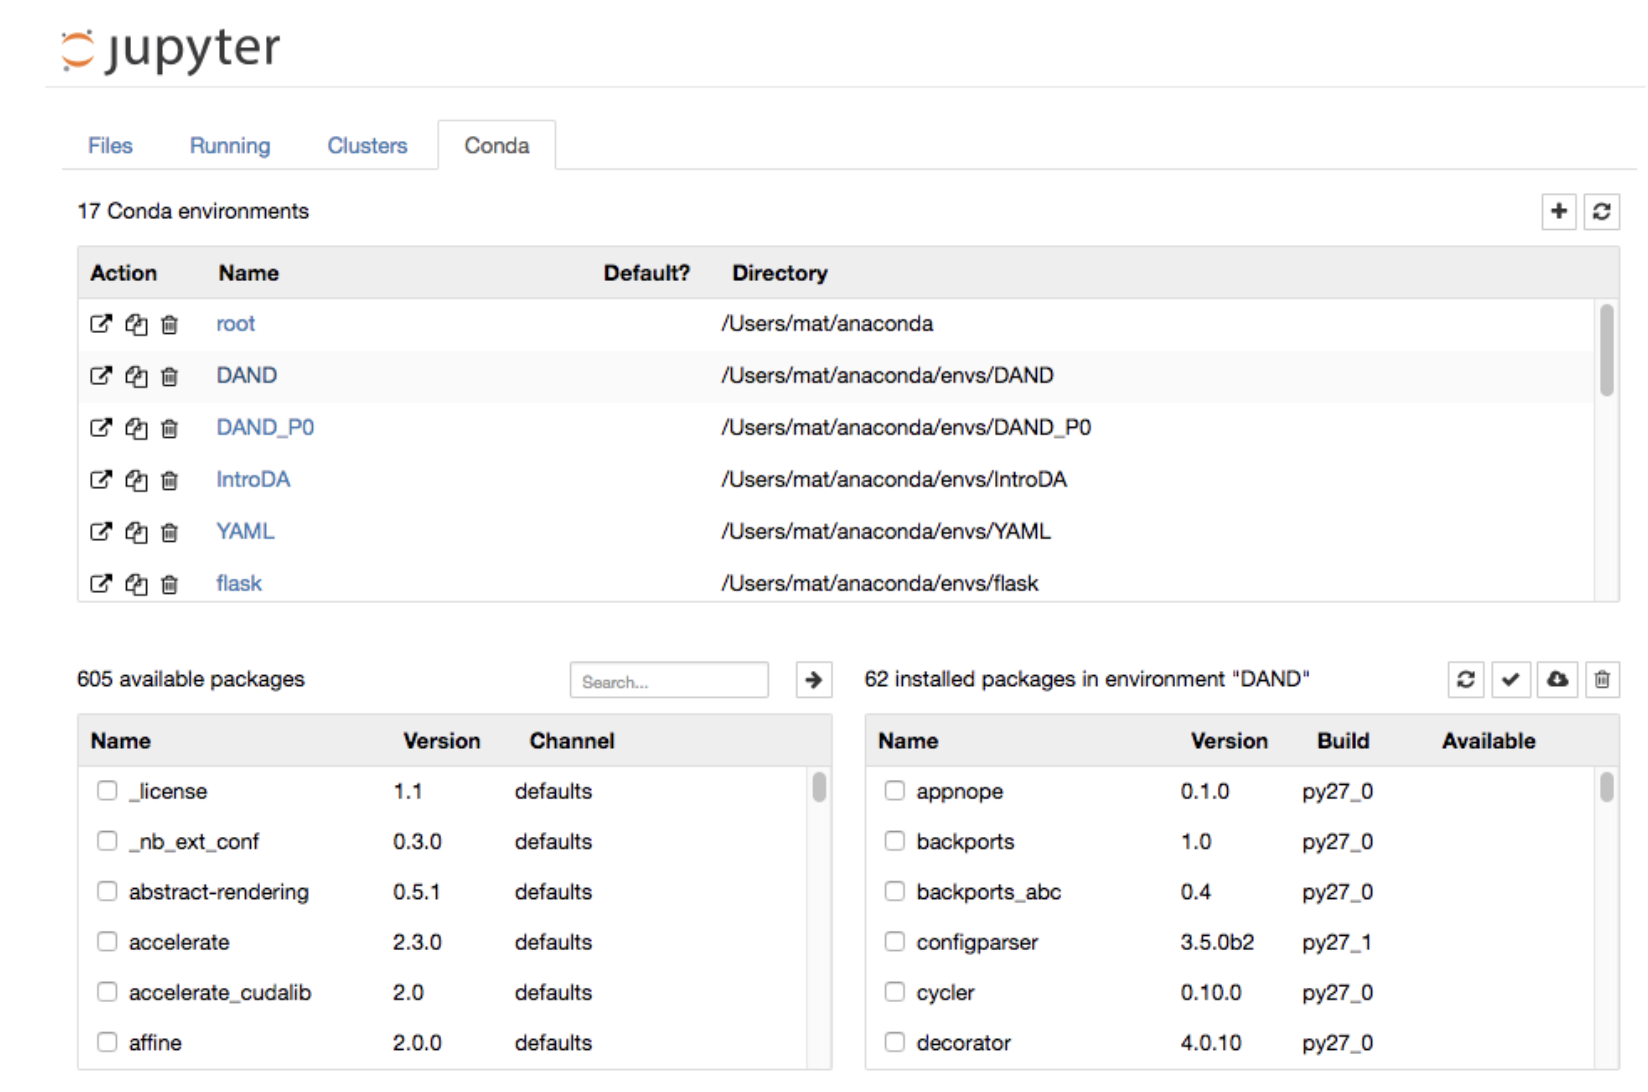1648x1092 pixels.
Task: Click the configparser build py27_1
Action: point(1337,942)
